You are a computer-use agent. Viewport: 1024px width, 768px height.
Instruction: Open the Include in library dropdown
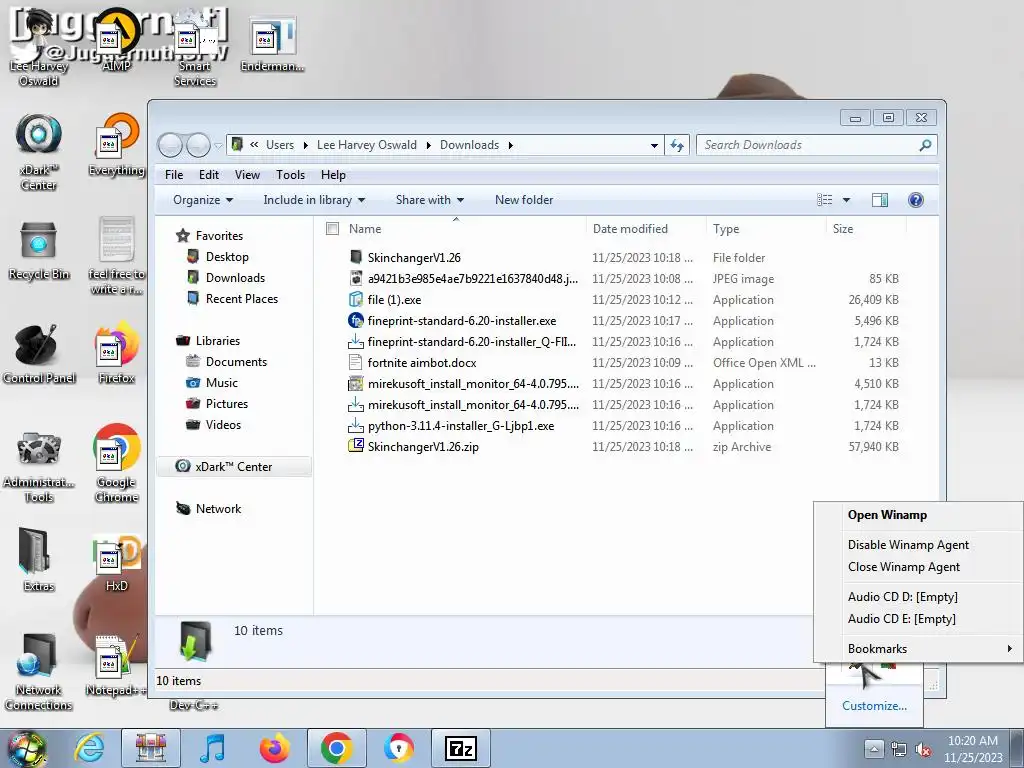click(x=314, y=200)
